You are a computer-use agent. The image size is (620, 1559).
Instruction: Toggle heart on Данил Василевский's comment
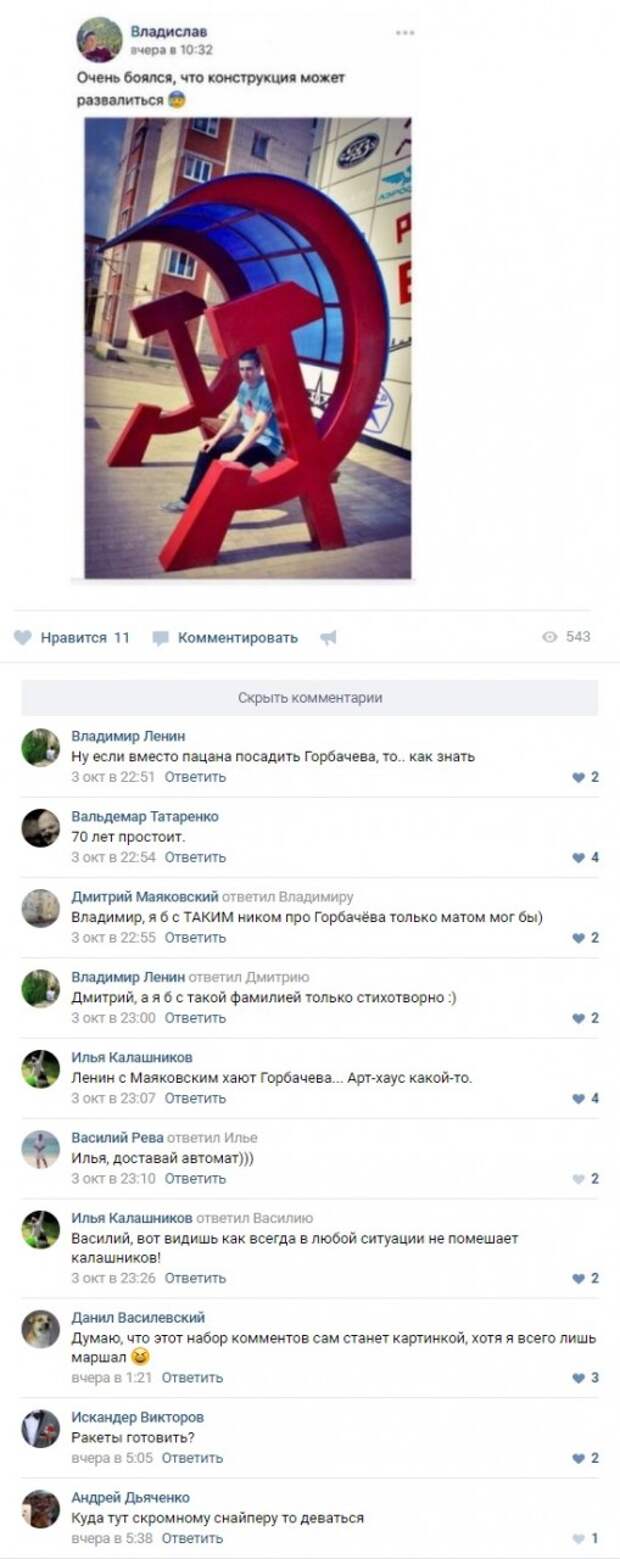pos(578,1378)
